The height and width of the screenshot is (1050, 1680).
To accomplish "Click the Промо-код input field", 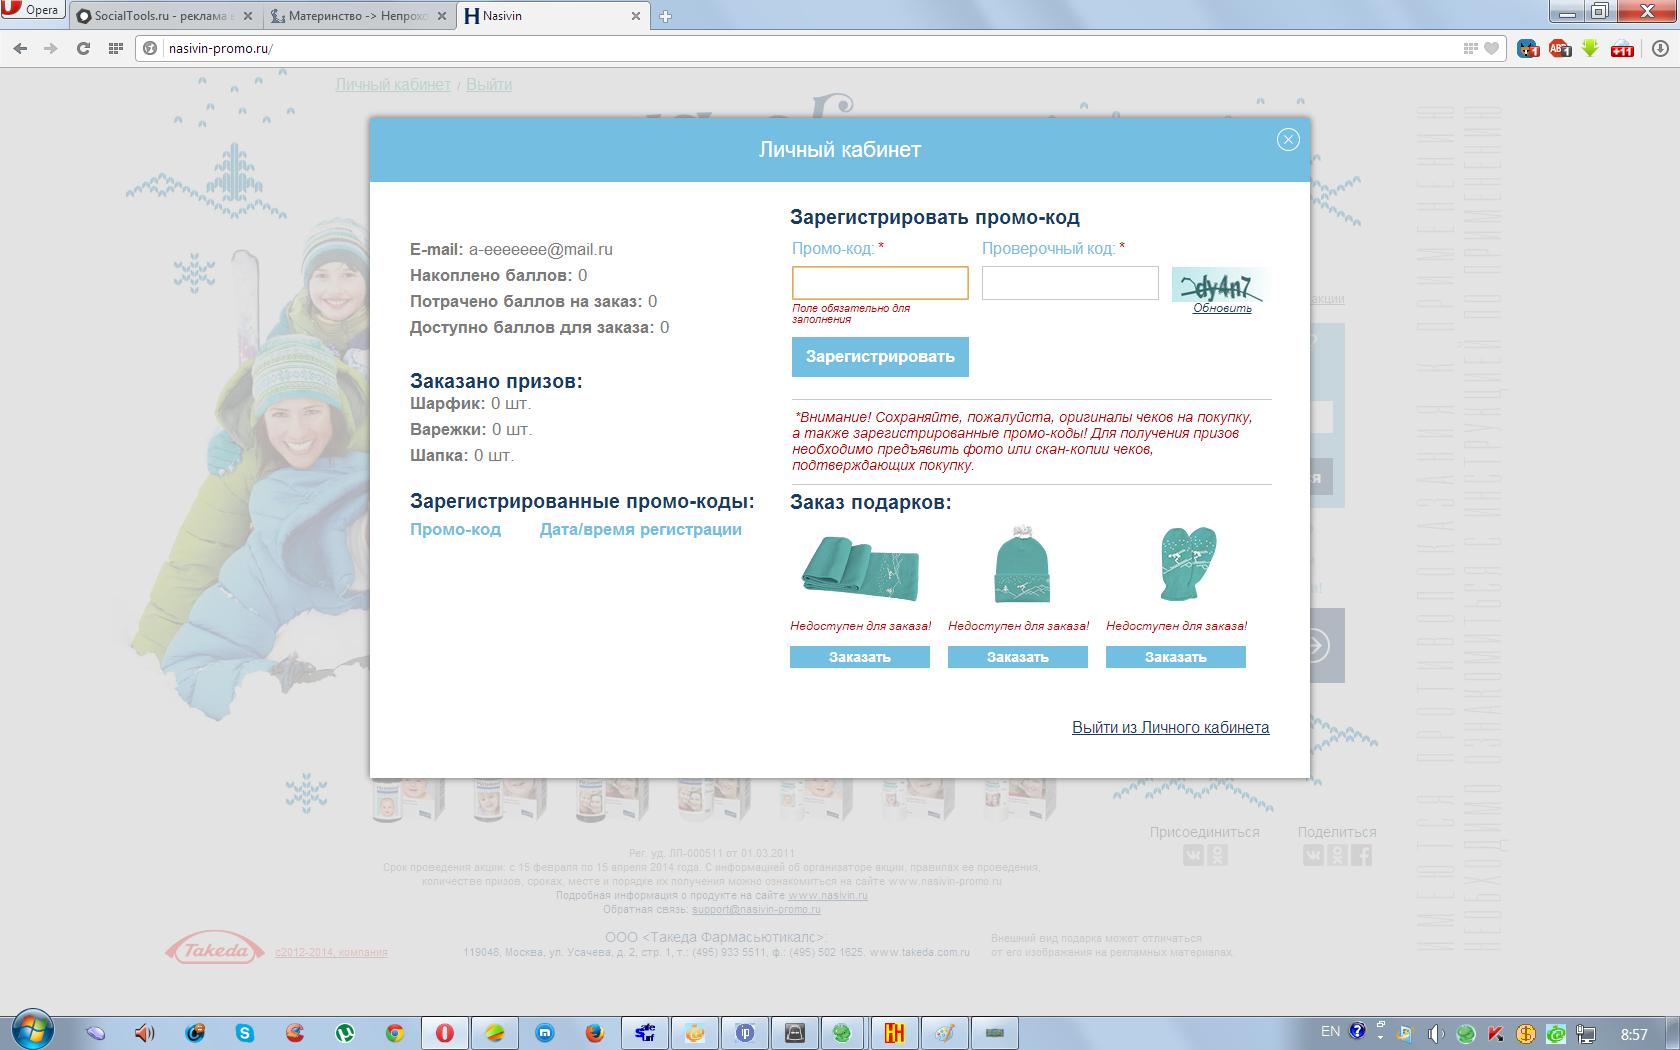I will [880, 283].
